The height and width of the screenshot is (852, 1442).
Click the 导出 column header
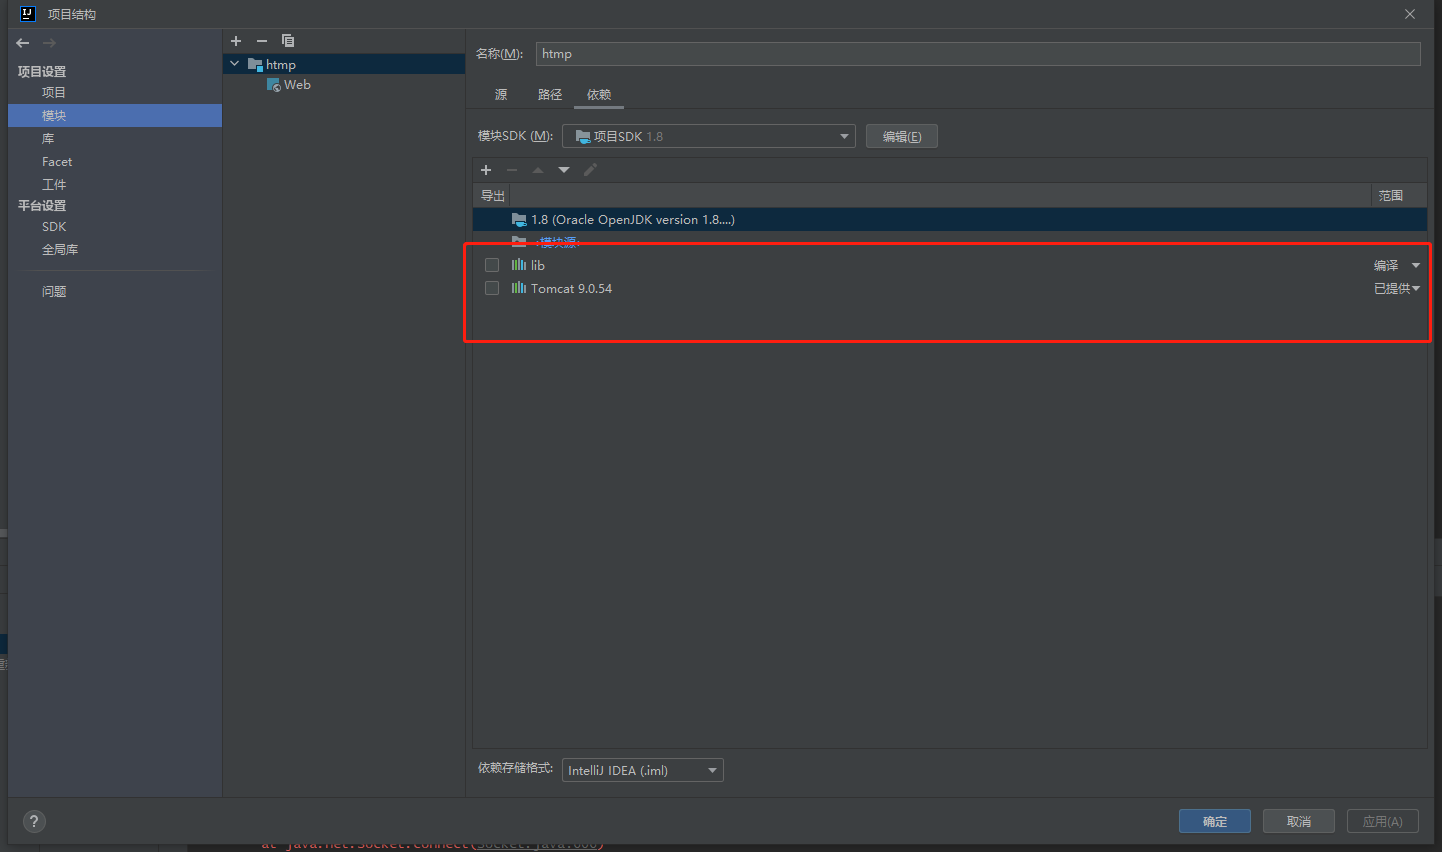(x=492, y=196)
